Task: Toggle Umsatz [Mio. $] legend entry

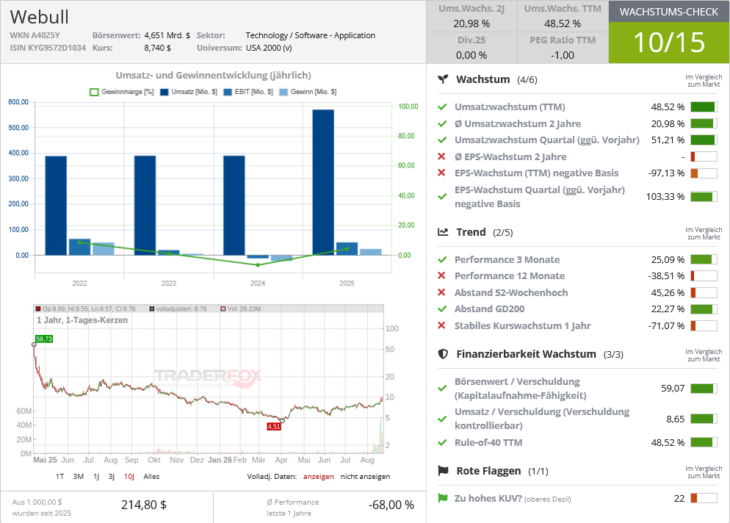Action: pyautogui.click(x=189, y=92)
